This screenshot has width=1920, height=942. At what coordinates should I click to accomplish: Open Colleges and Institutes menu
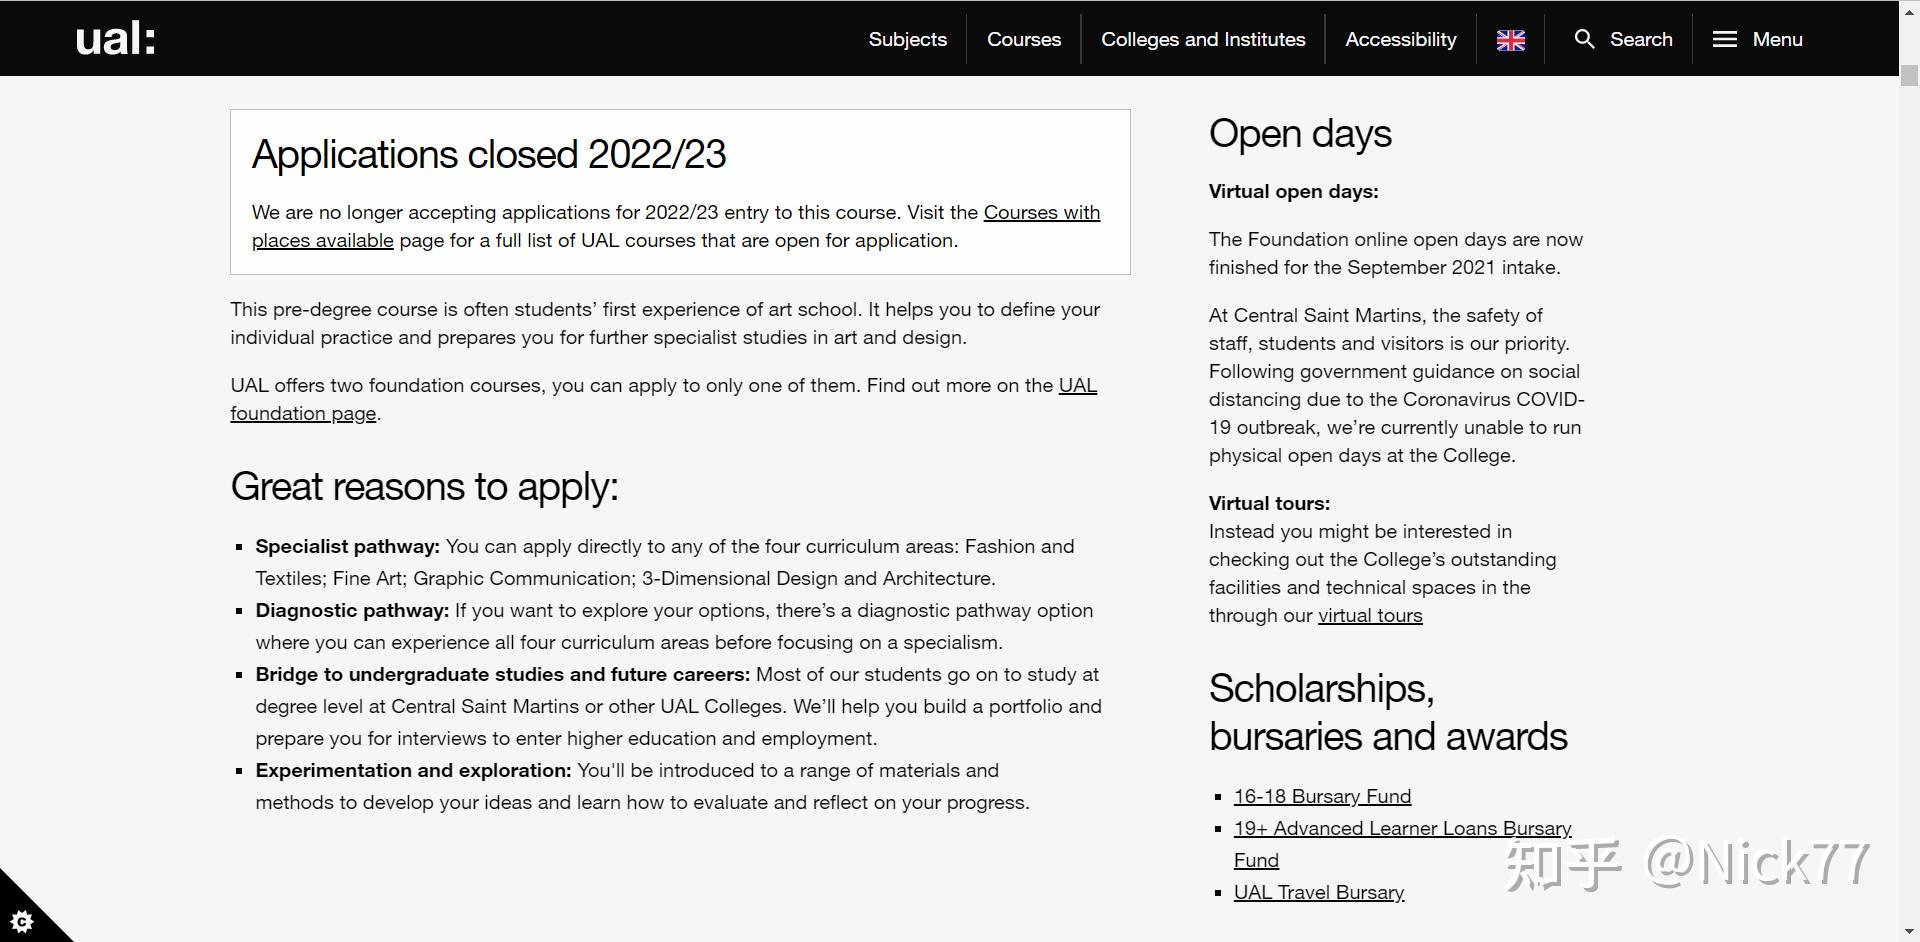tap(1203, 39)
